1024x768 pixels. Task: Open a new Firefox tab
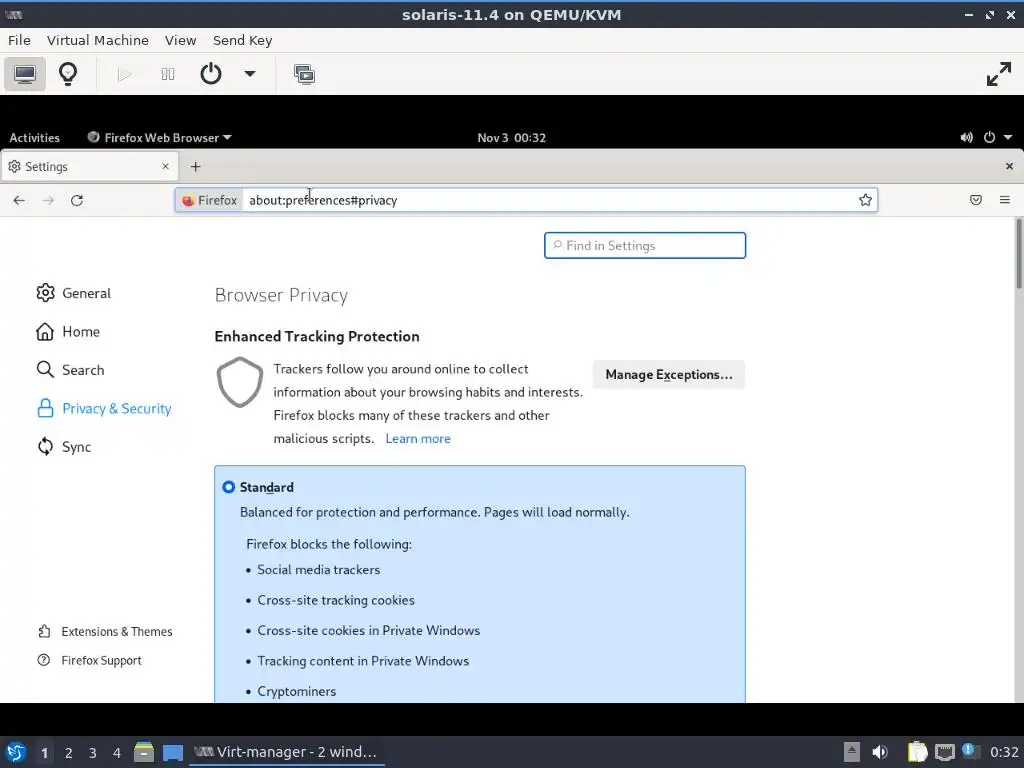point(195,167)
